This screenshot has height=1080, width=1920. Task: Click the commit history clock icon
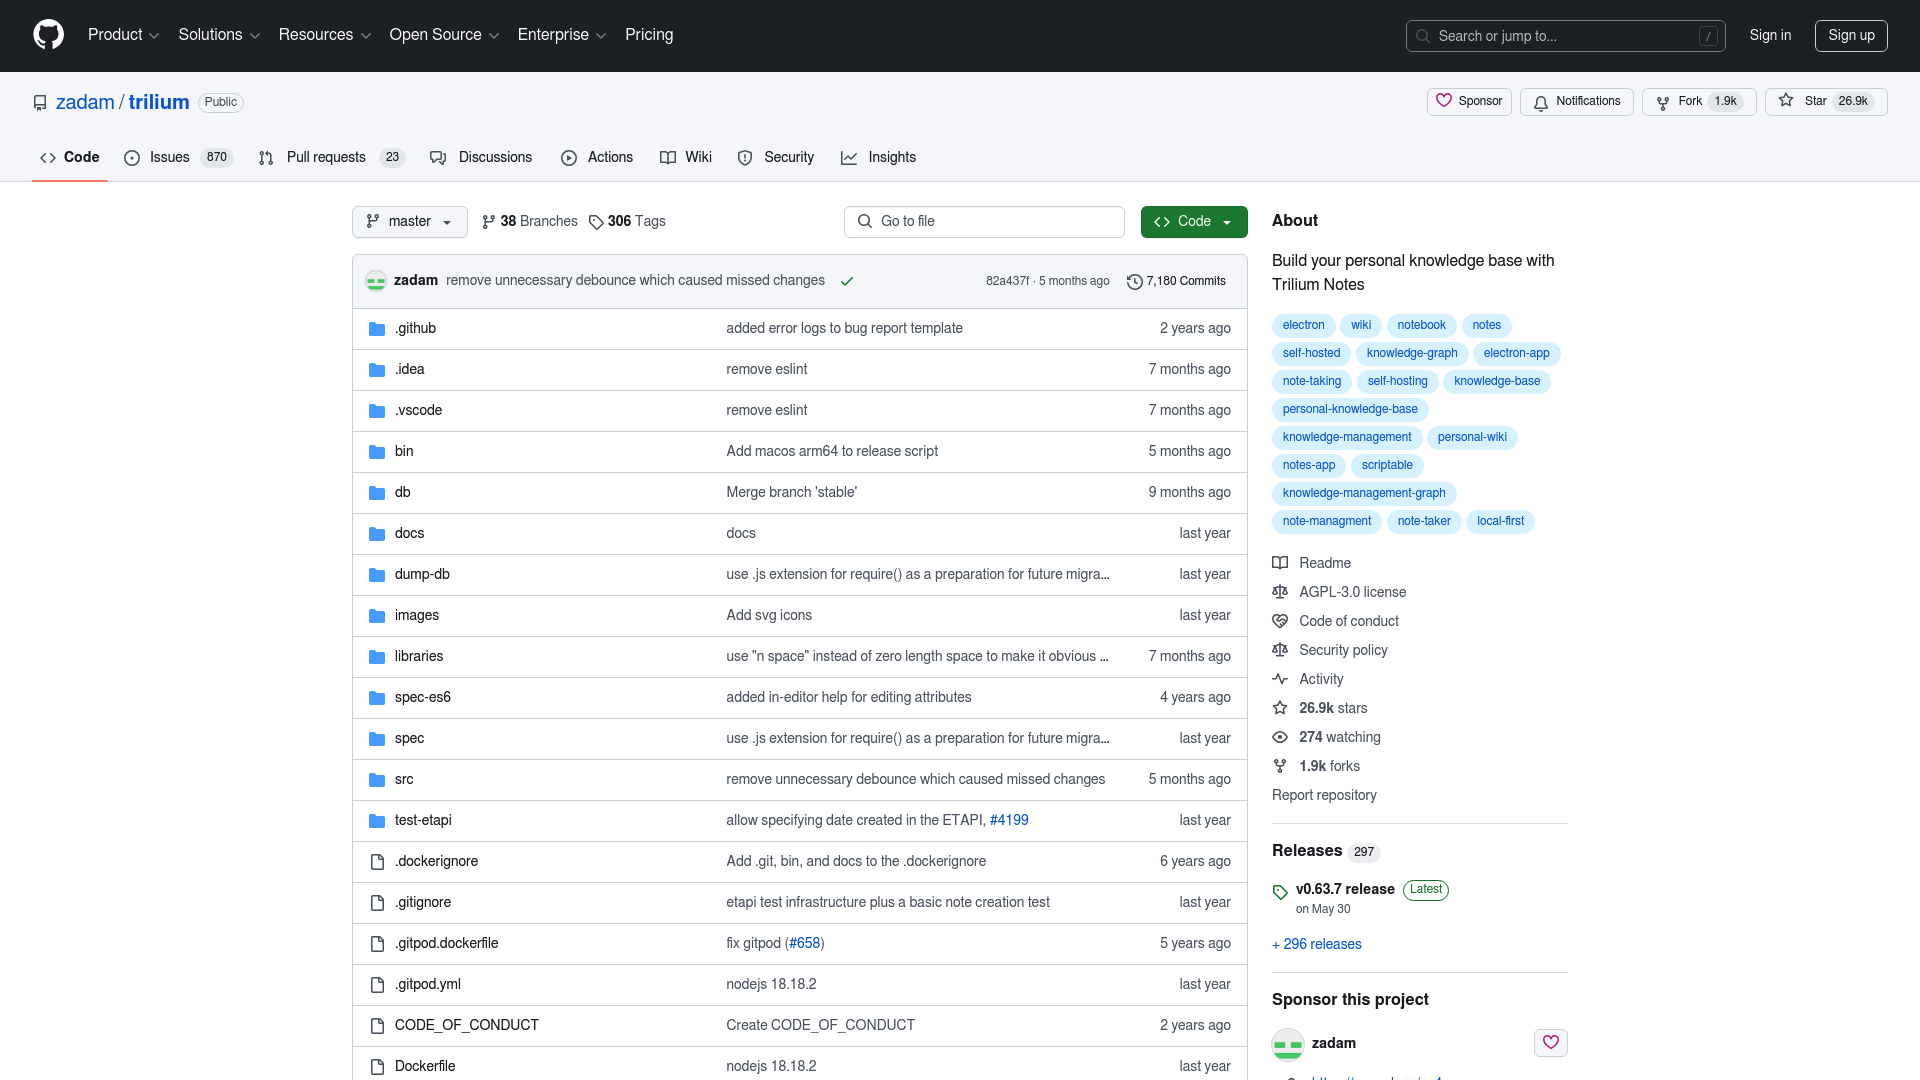pyautogui.click(x=1134, y=282)
